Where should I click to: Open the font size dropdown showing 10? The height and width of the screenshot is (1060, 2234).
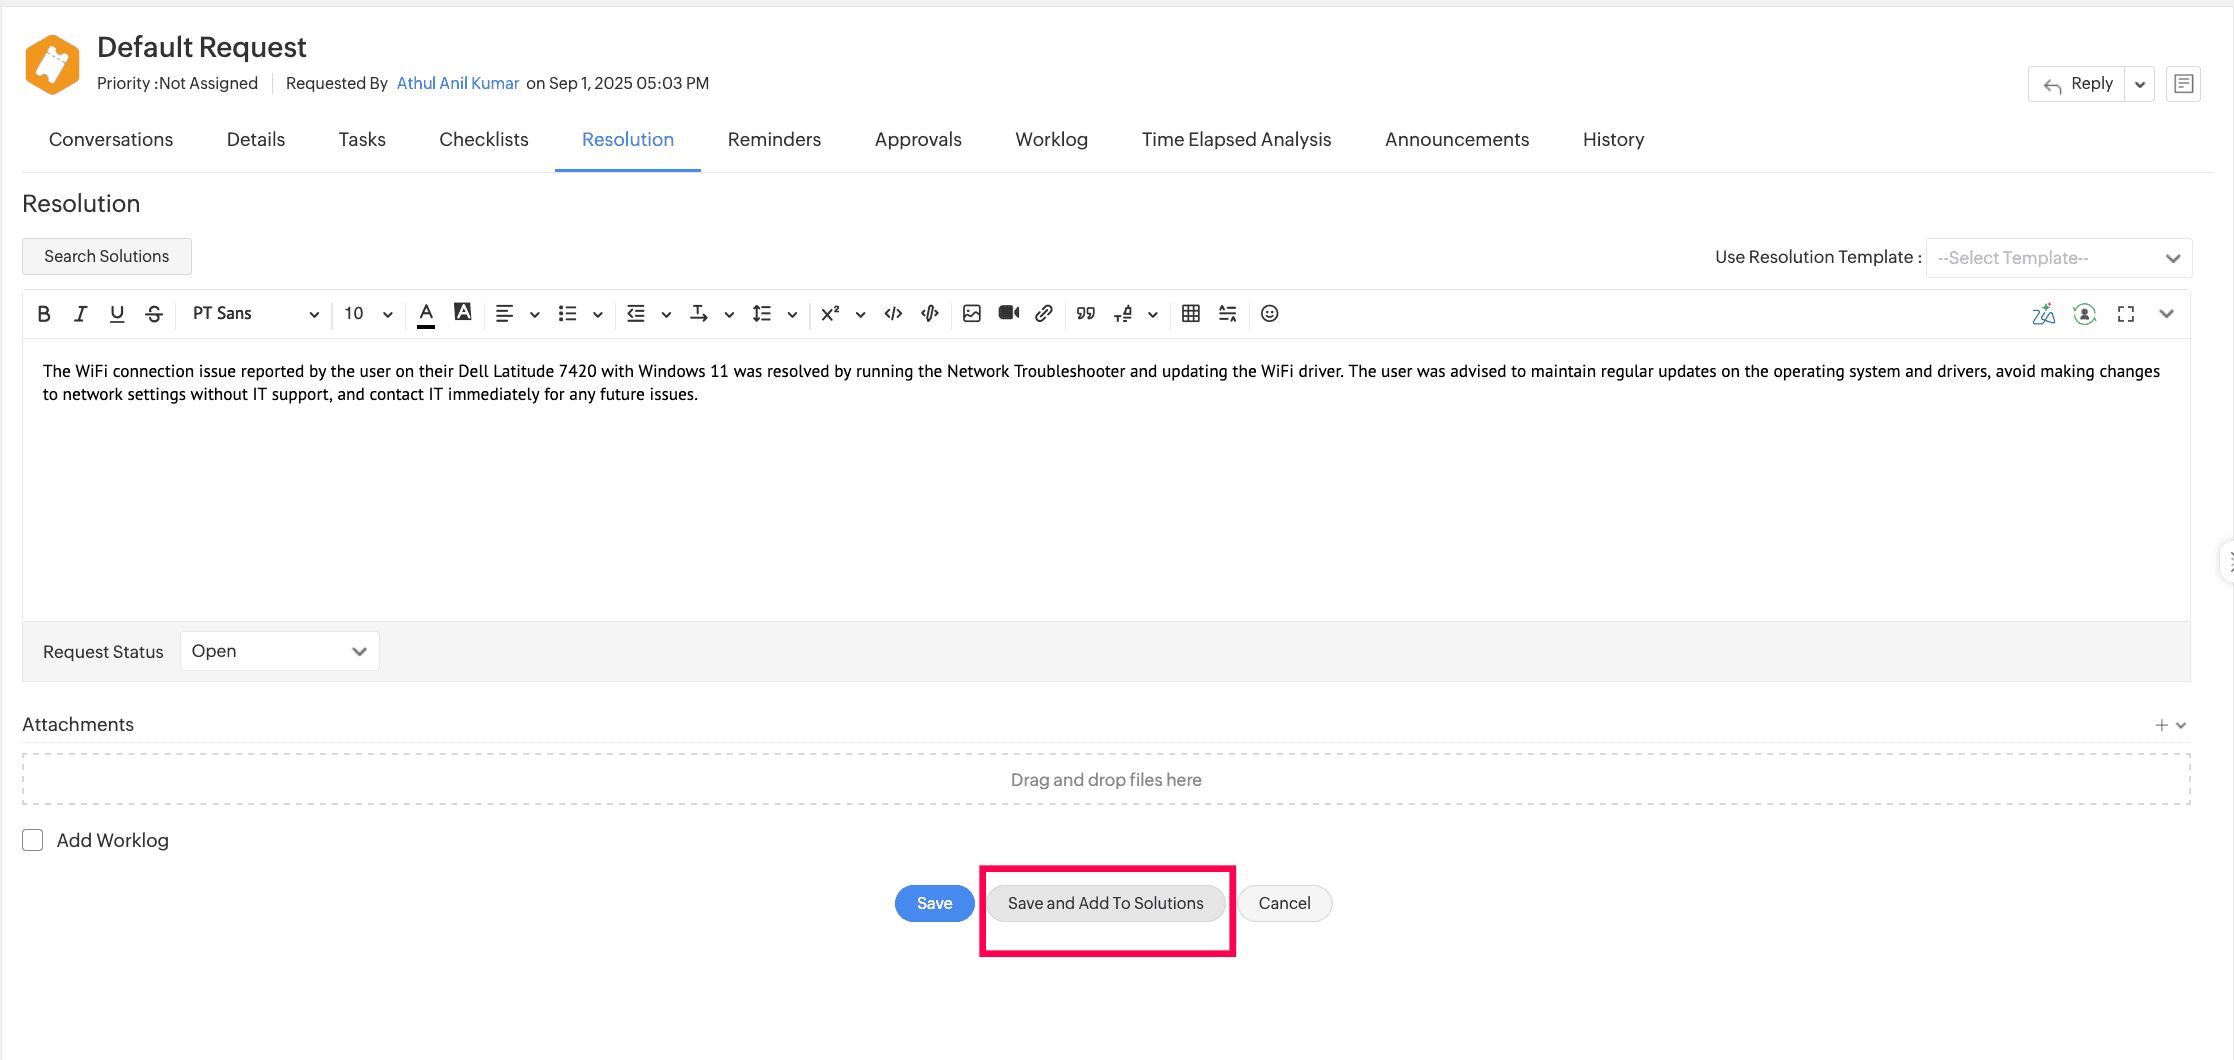[368, 314]
